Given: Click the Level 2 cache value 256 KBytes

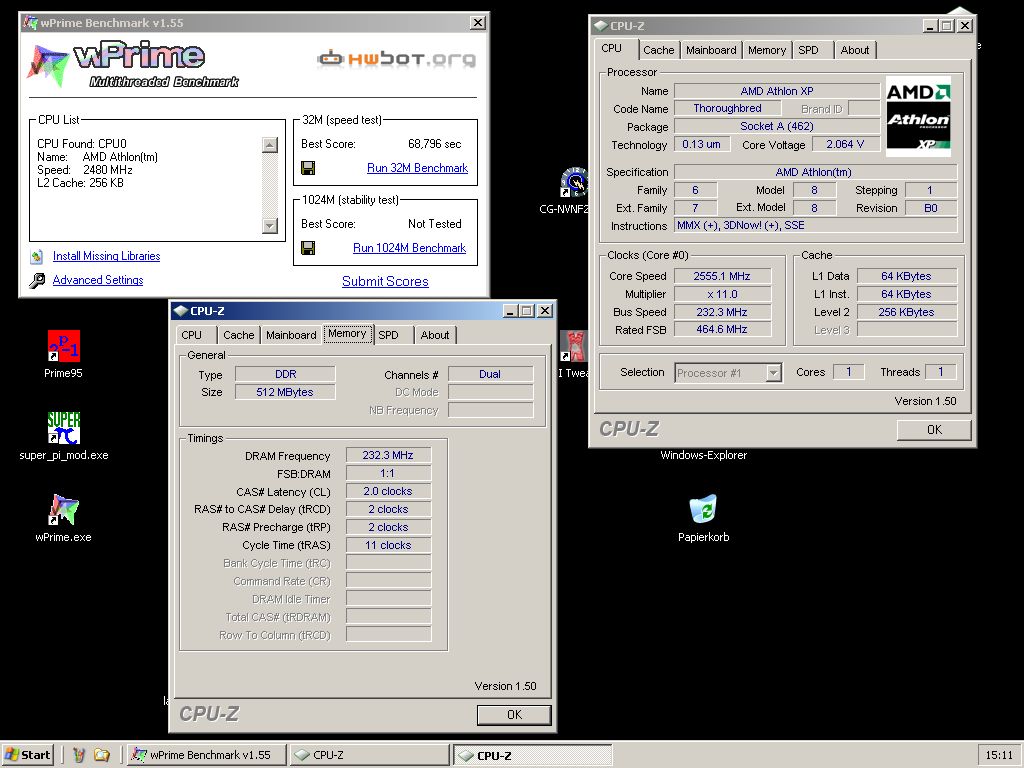Looking at the screenshot, I should [x=906, y=312].
